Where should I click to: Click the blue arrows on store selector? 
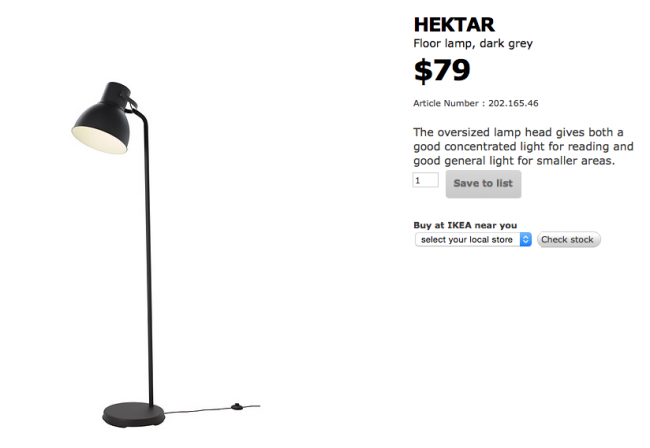pos(526,240)
